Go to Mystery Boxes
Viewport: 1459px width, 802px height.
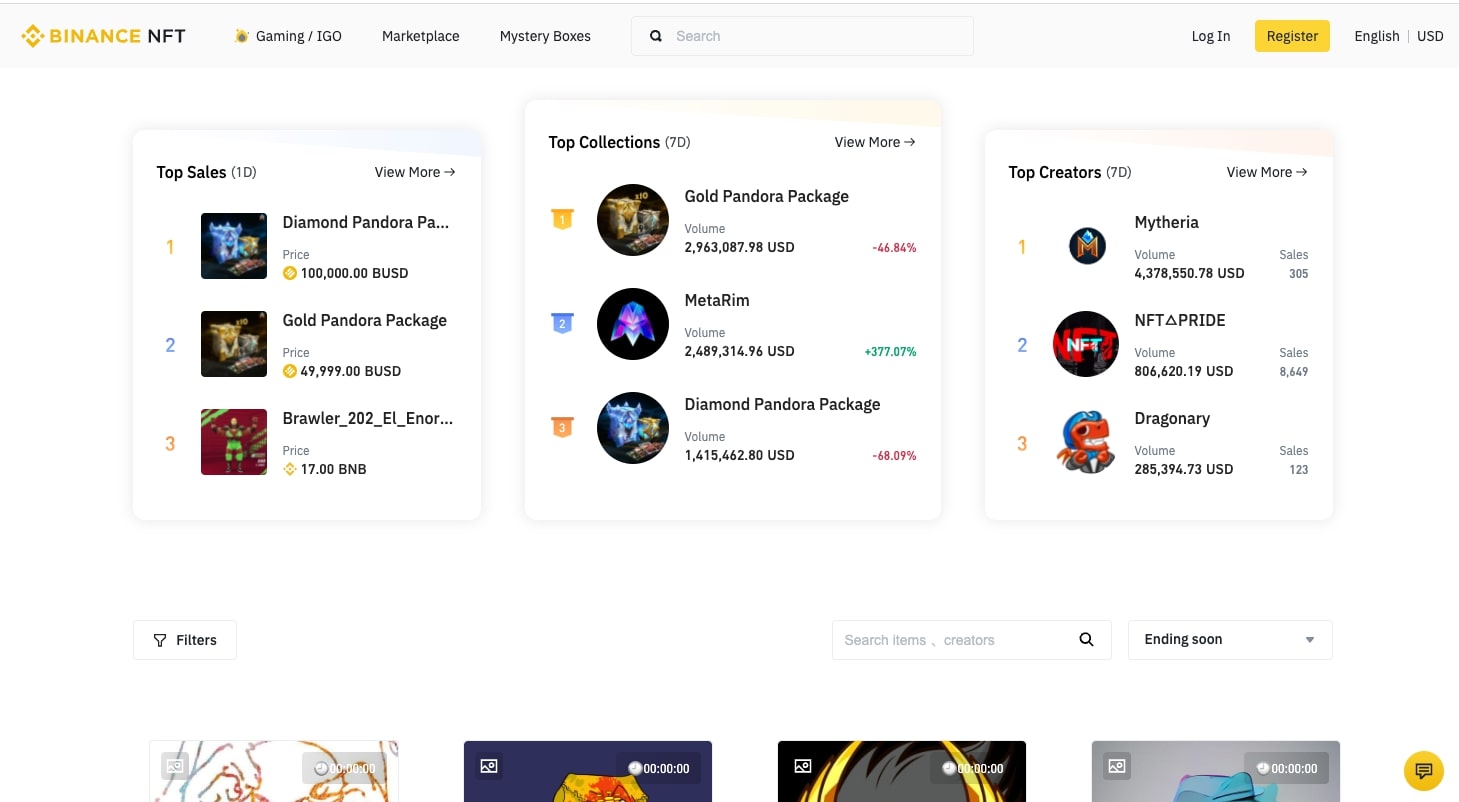(545, 36)
